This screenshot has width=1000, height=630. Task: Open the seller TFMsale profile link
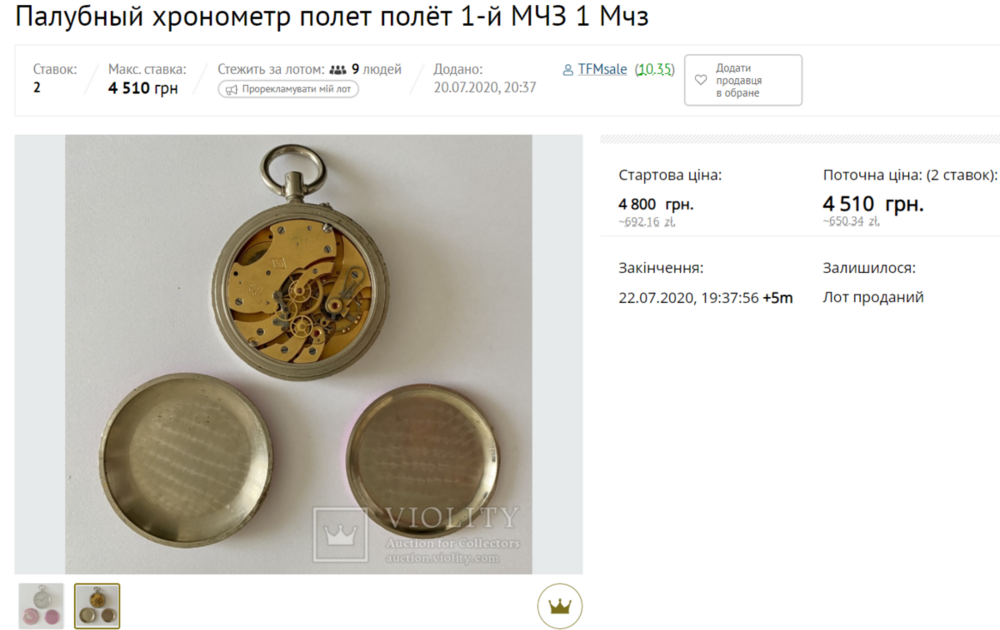coord(602,69)
